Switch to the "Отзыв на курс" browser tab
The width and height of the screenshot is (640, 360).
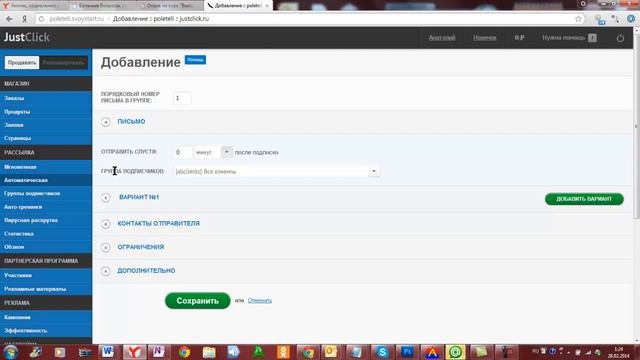[x=169, y=6]
